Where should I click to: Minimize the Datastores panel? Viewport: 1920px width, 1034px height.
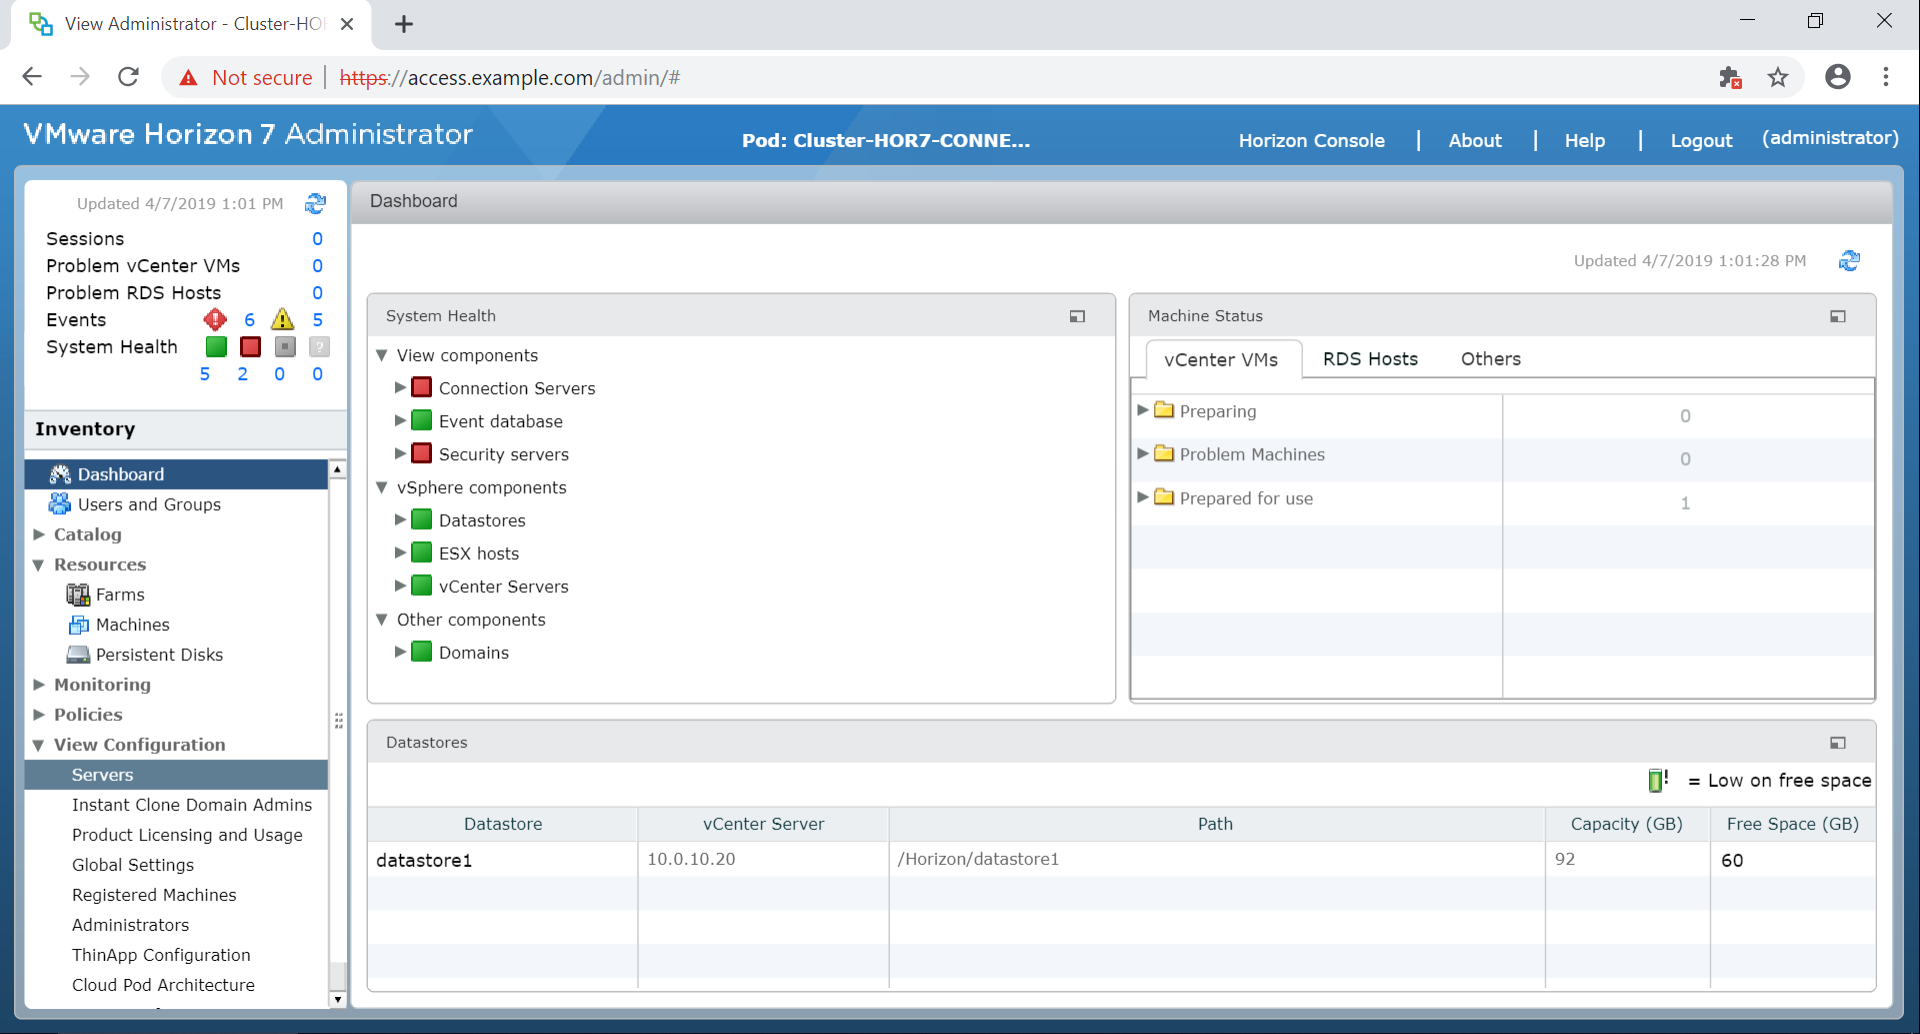point(1838,743)
